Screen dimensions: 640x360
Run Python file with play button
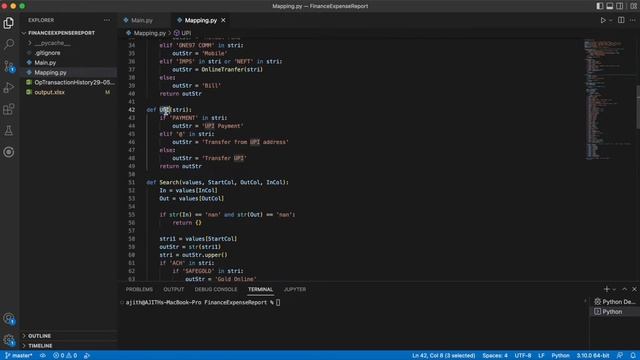(x=603, y=20)
